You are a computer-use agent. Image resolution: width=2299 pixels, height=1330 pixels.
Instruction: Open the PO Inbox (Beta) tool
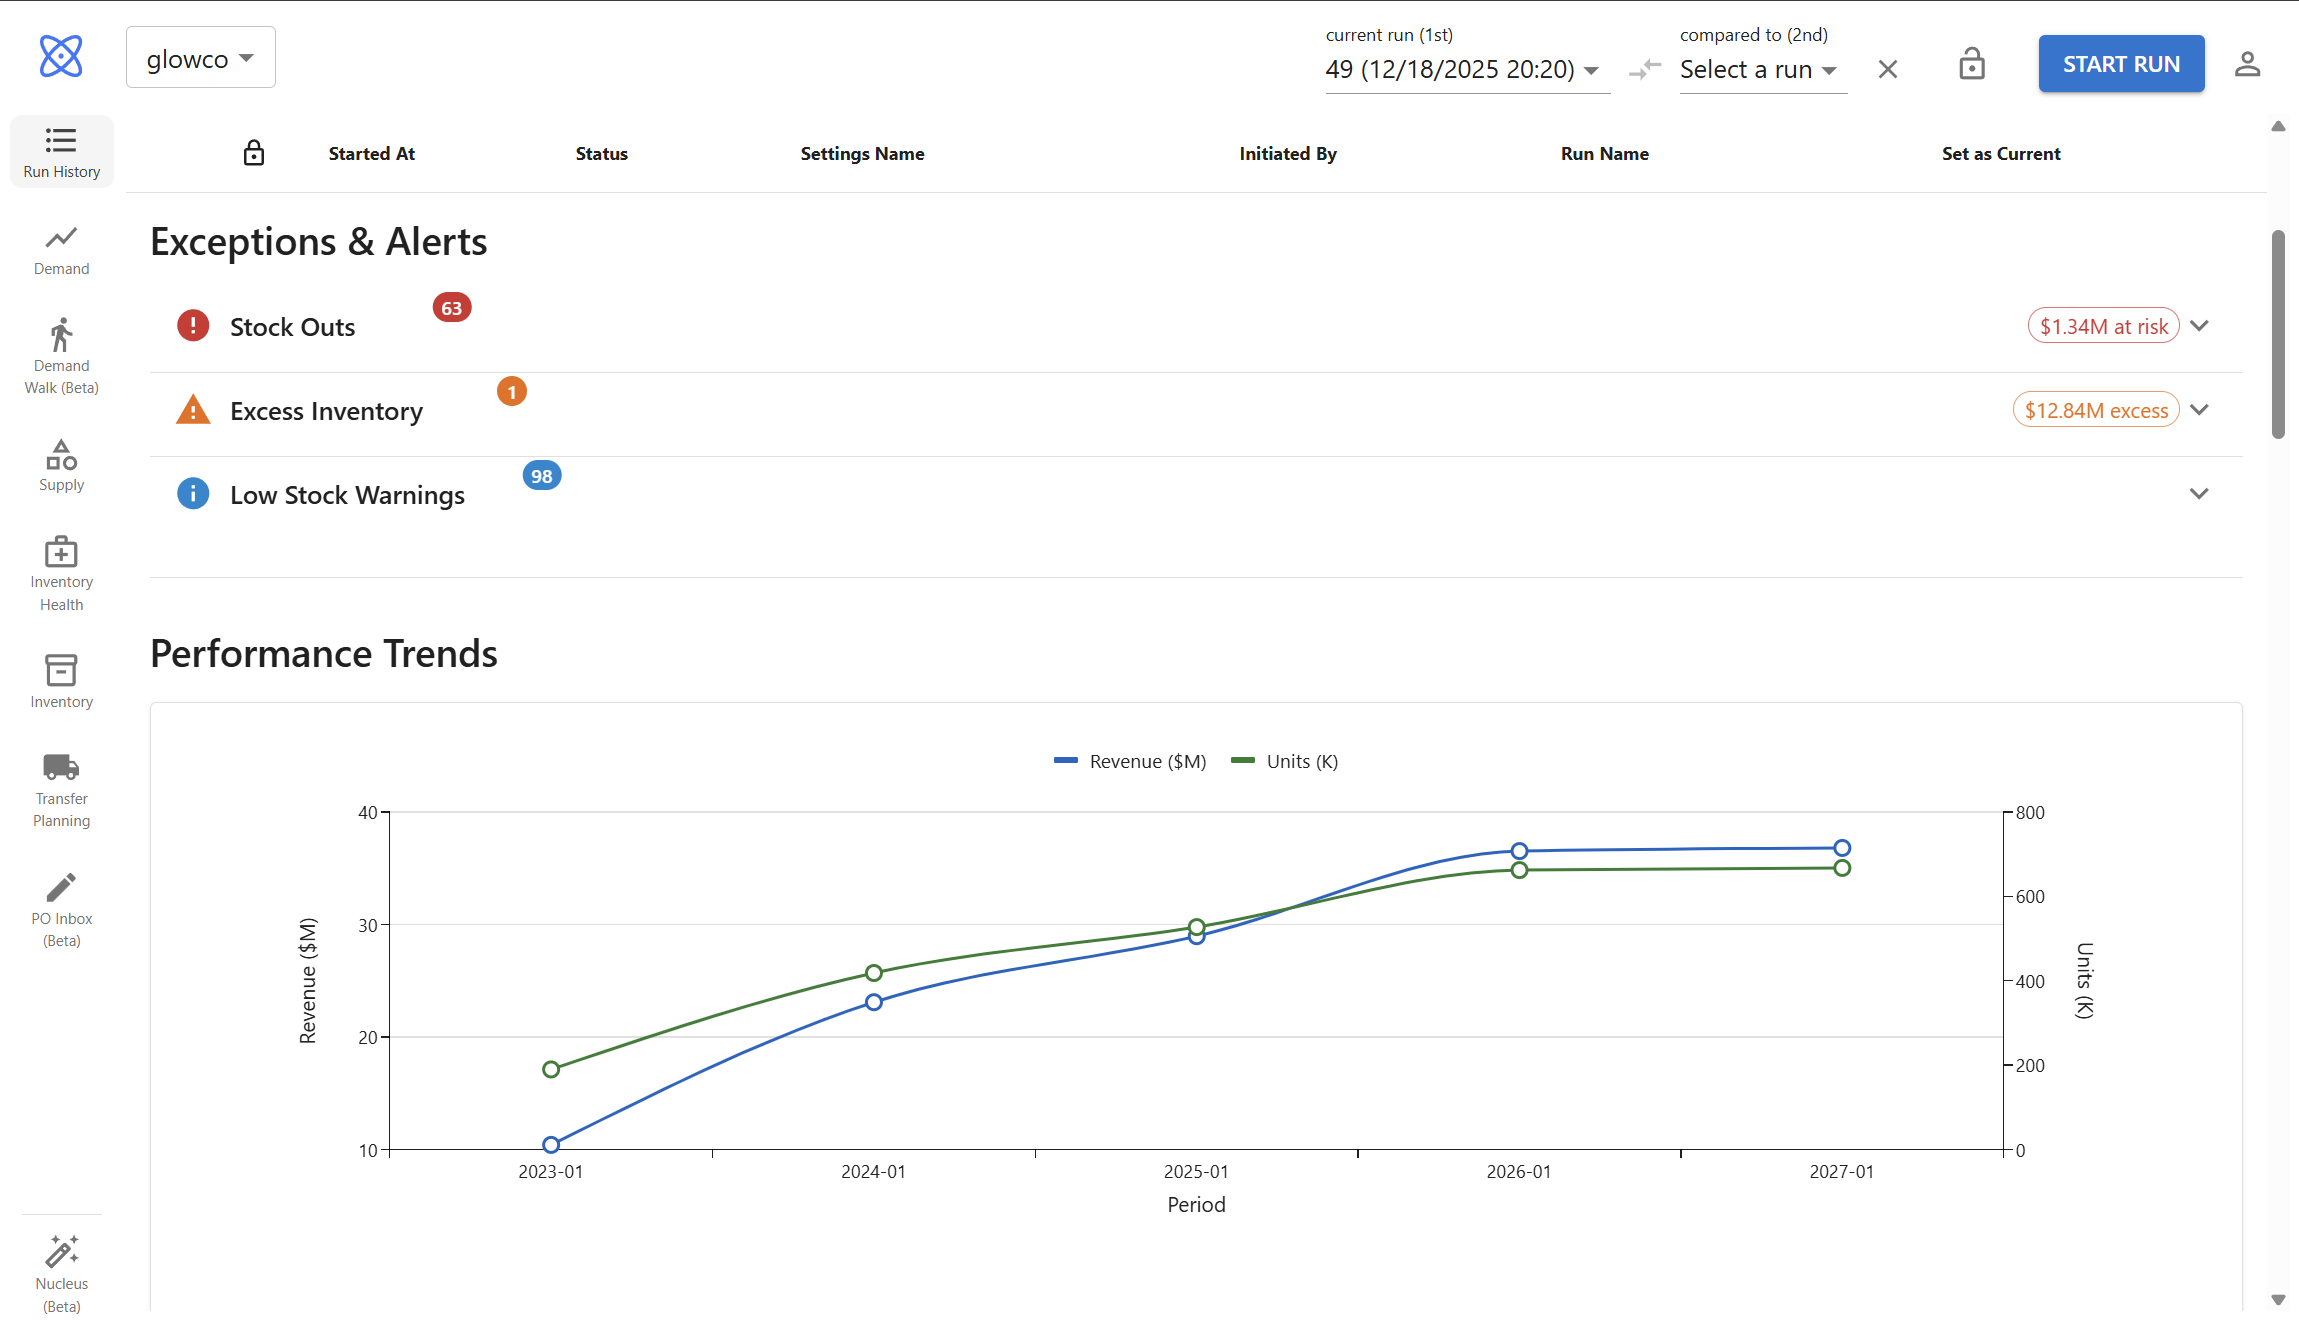click(x=61, y=908)
